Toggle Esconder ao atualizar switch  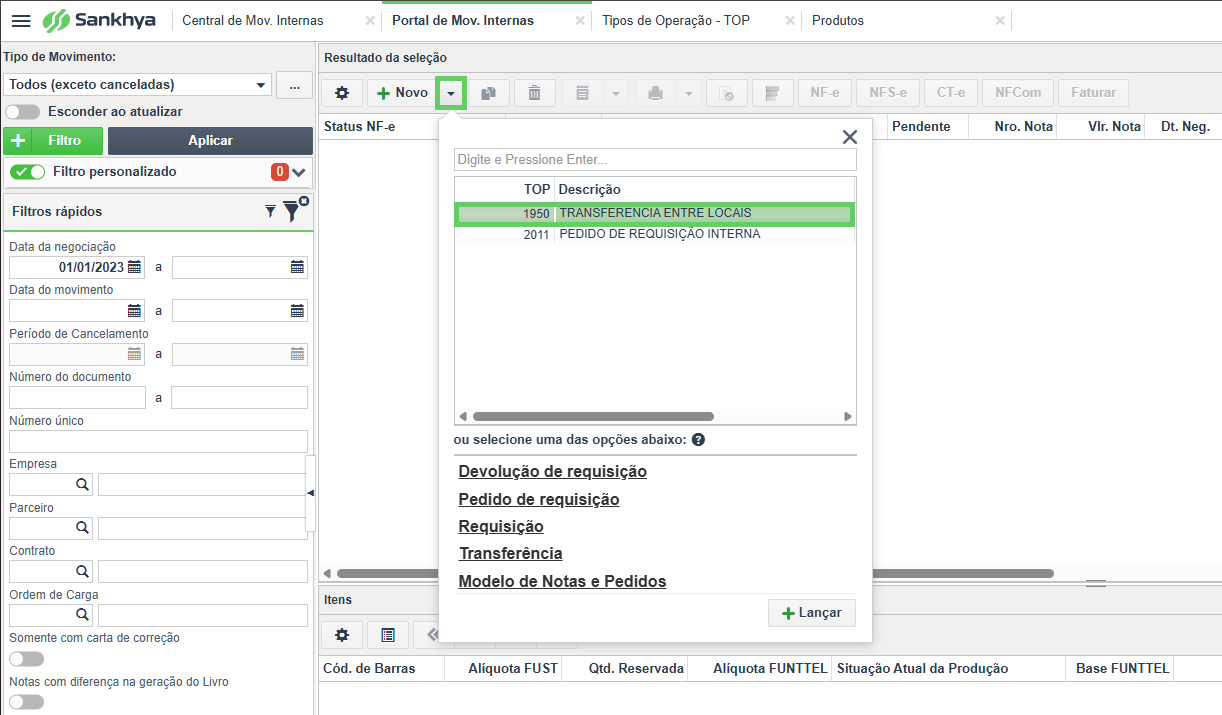[x=22, y=112]
